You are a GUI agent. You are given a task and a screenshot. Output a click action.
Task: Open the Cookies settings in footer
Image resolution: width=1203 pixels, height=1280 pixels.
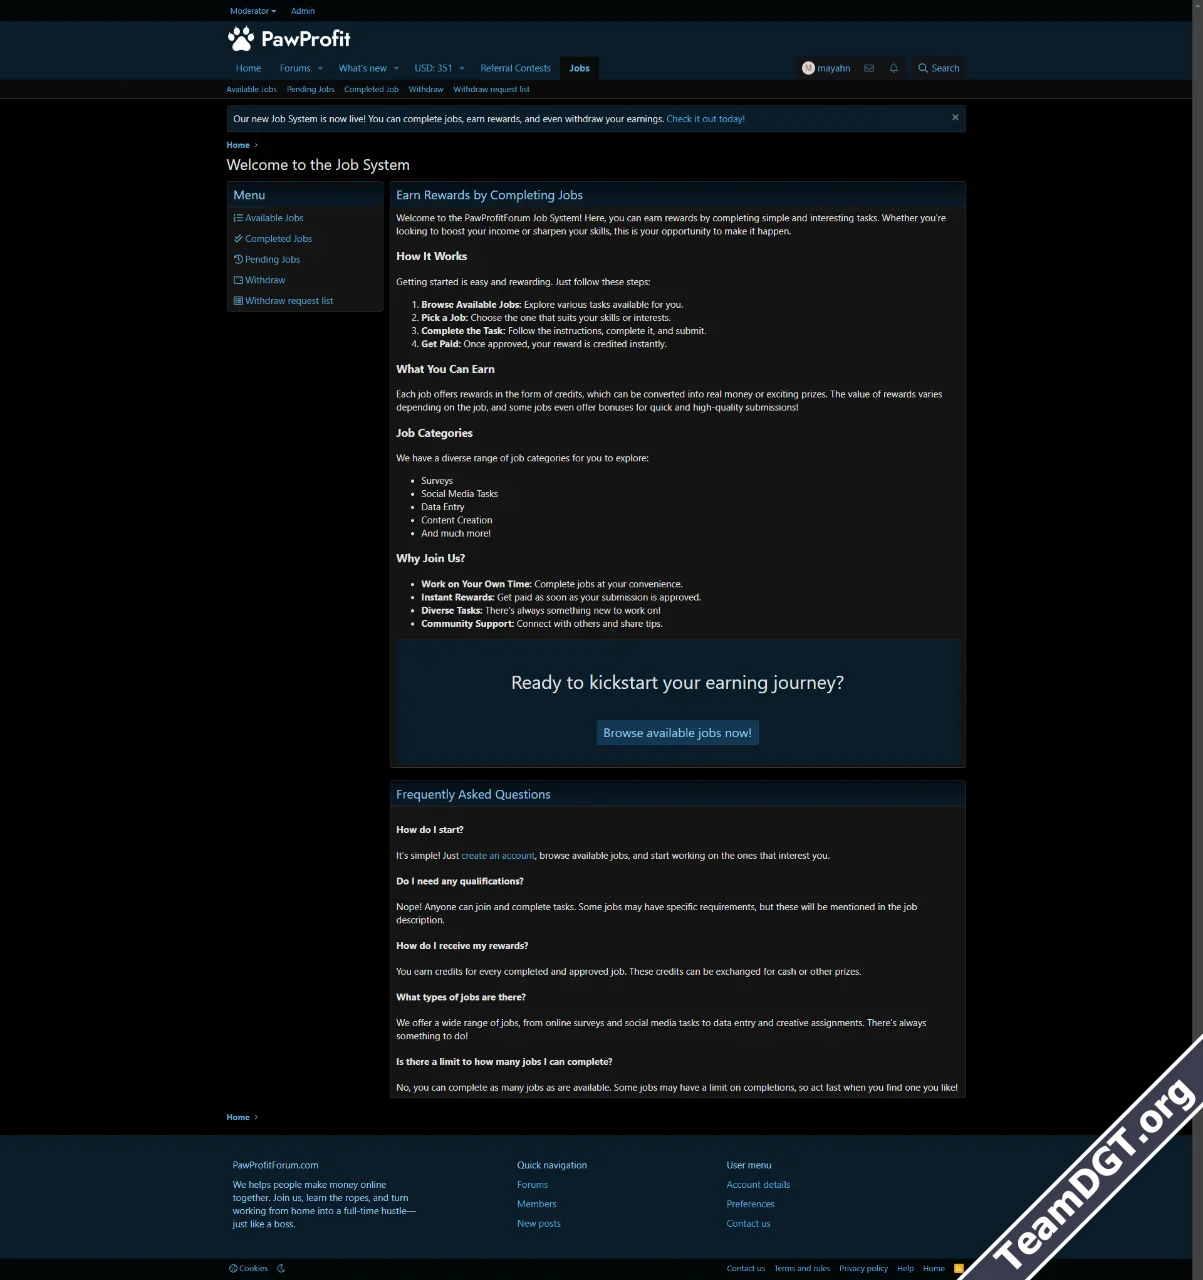[249, 1268]
